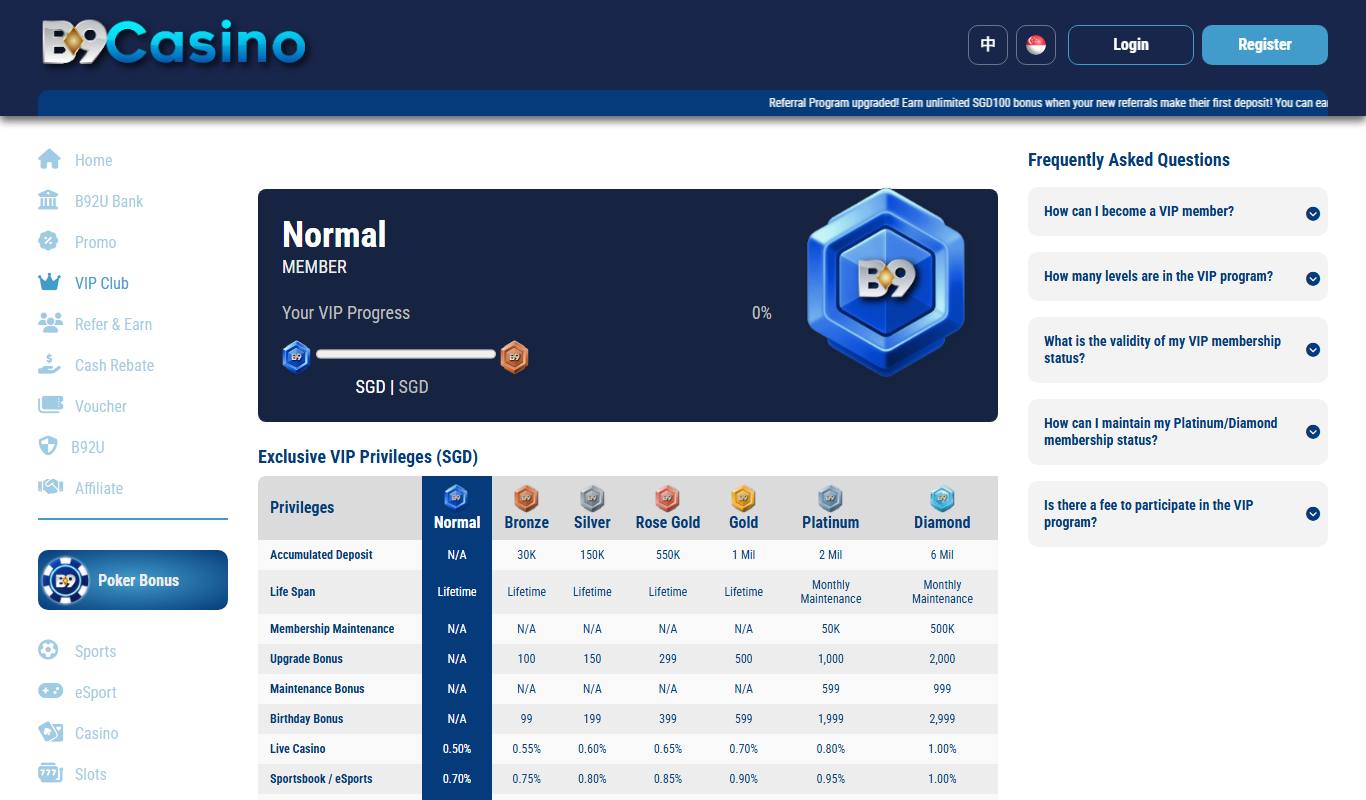Click the Promo percent badge icon
Image resolution: width=1366 pixels, height=800 pixels.
coord(48,241)
